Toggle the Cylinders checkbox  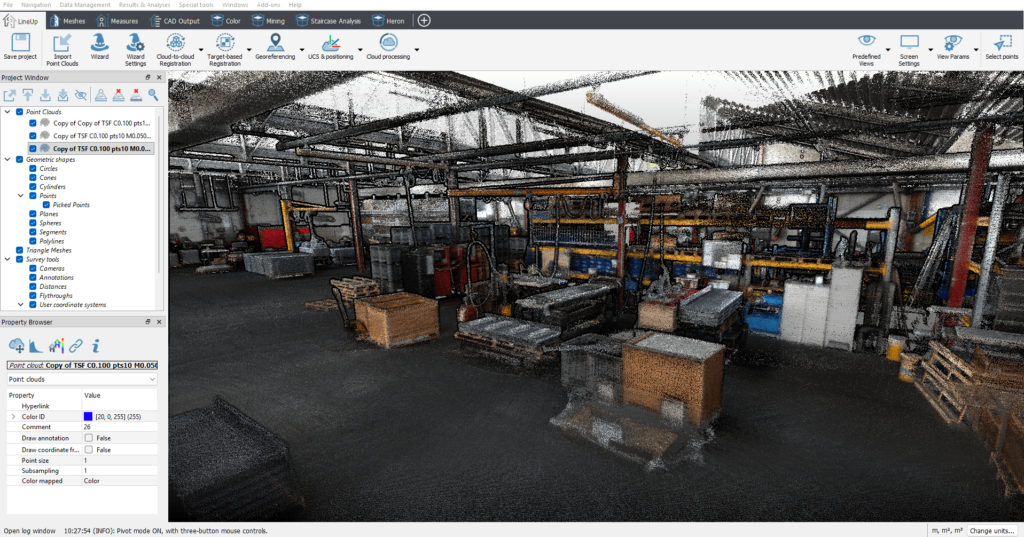33,187
